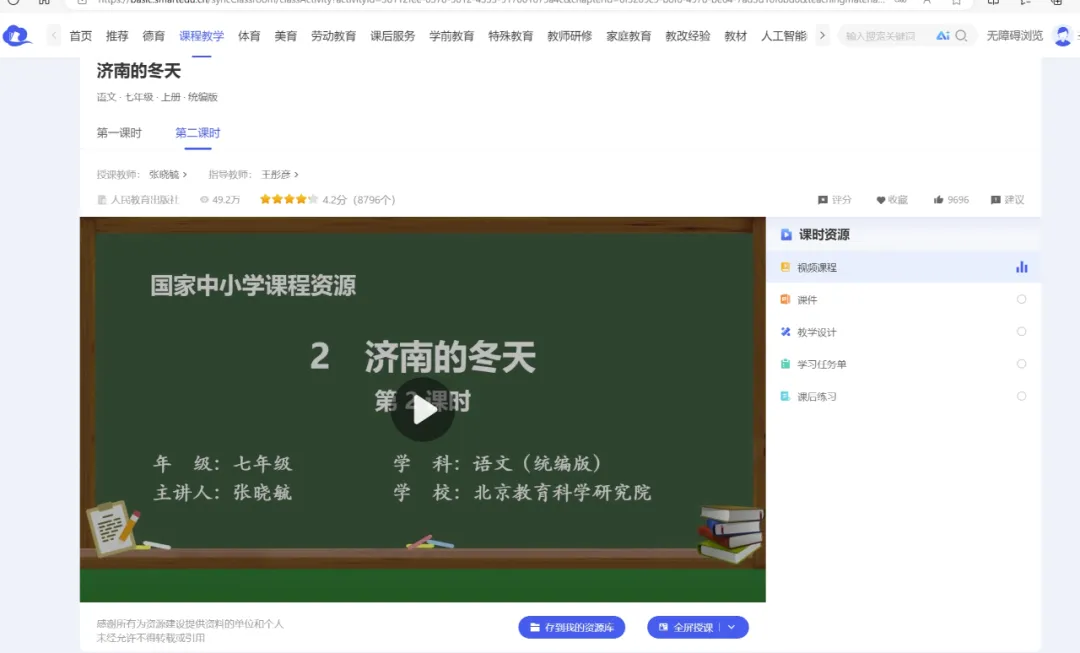Image resolution: width=1080 pixels, height=653 pixels.
Task: Open 学习任务单 resource
Action: [903, 364]
